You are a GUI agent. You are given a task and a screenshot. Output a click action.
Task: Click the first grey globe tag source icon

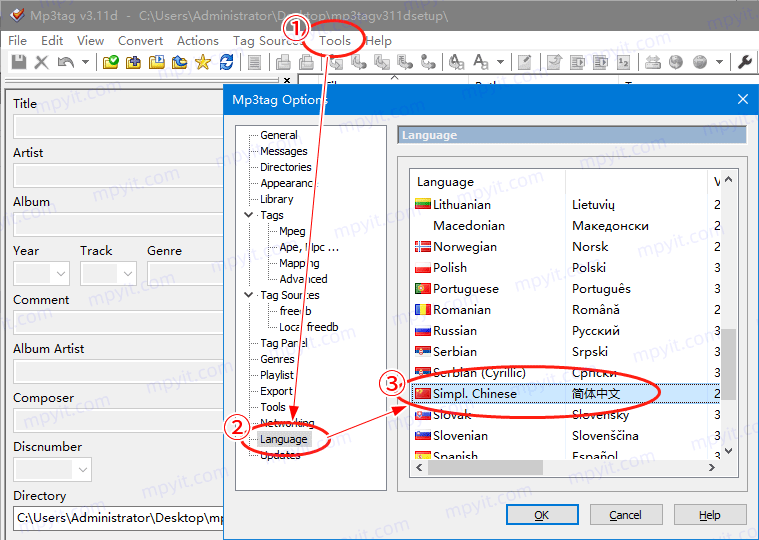click(x=676, y=62)
